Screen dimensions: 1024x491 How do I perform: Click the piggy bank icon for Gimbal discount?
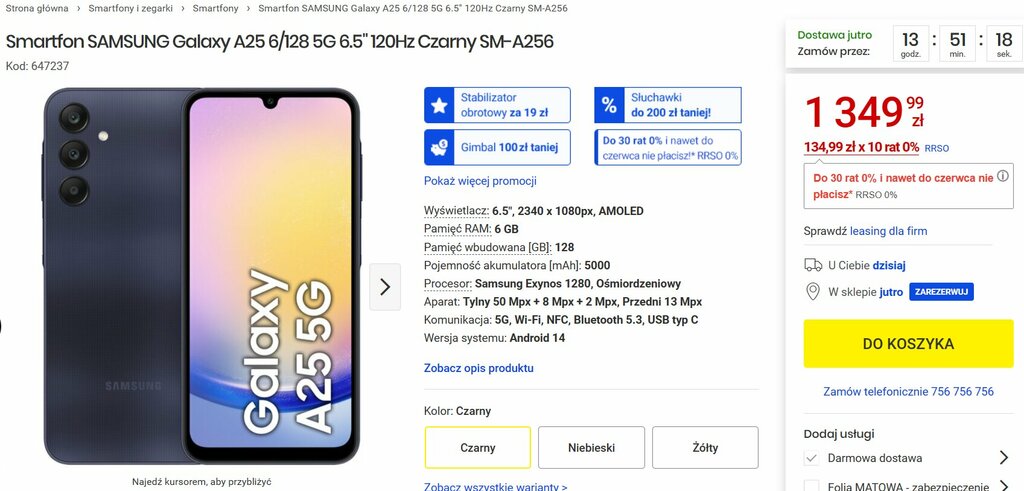(x=440, y=148)
